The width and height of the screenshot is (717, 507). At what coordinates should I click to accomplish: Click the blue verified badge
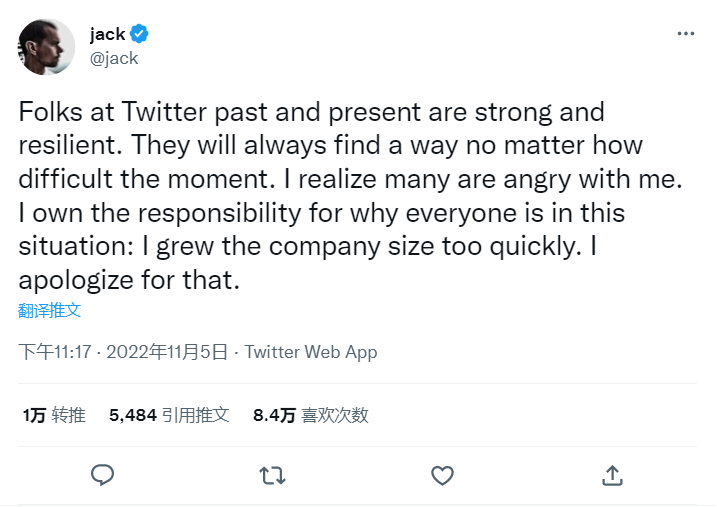[141, 35]
